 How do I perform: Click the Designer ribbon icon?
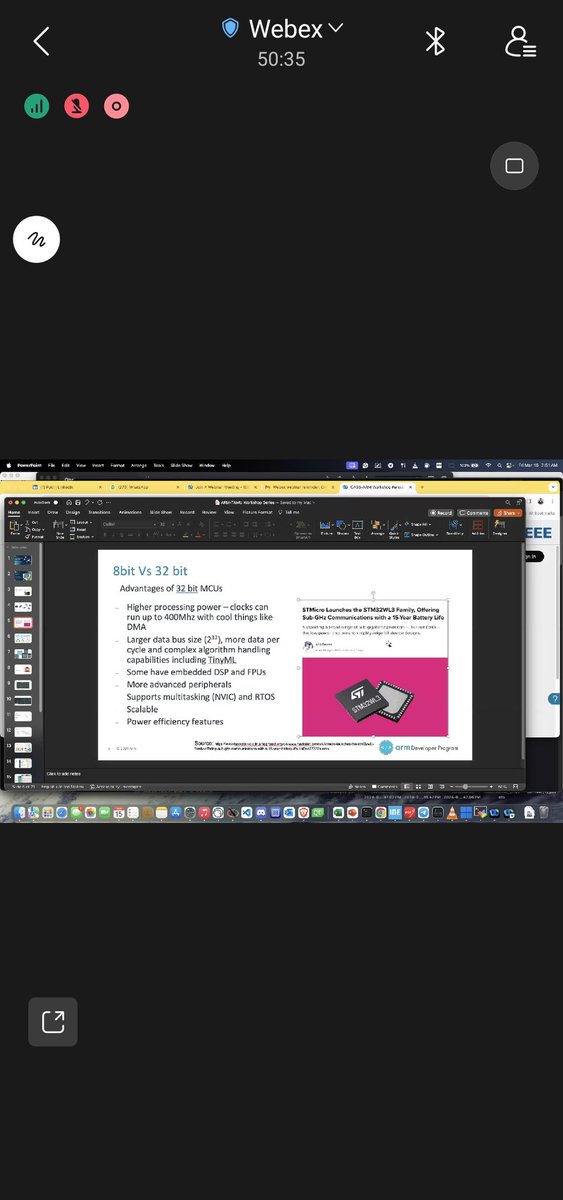click(500, 528)
